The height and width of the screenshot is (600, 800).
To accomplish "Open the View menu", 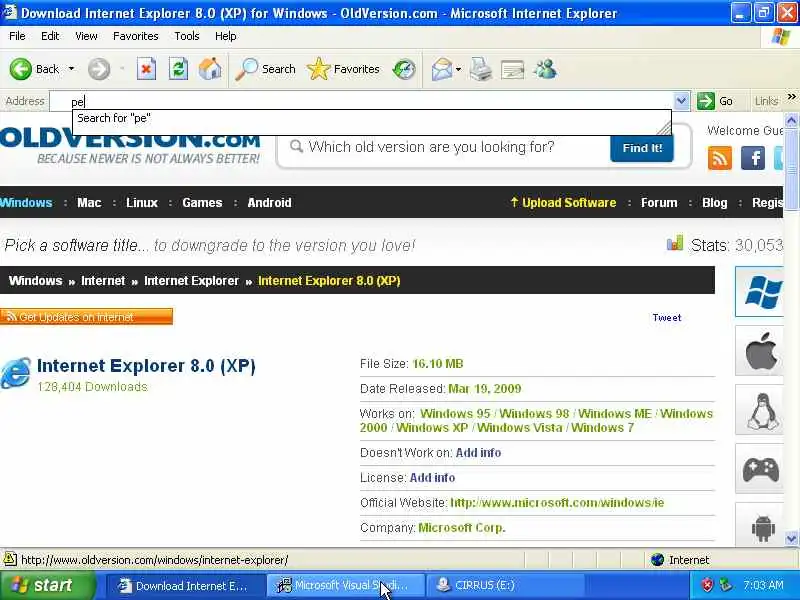I will point(86,36).
